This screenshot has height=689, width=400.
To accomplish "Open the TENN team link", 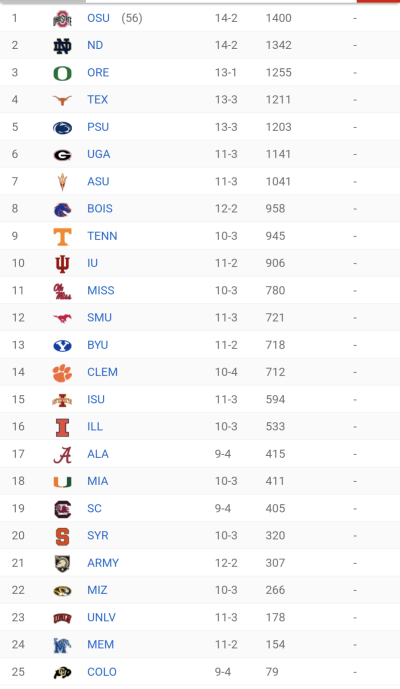I will coord(102,236).
